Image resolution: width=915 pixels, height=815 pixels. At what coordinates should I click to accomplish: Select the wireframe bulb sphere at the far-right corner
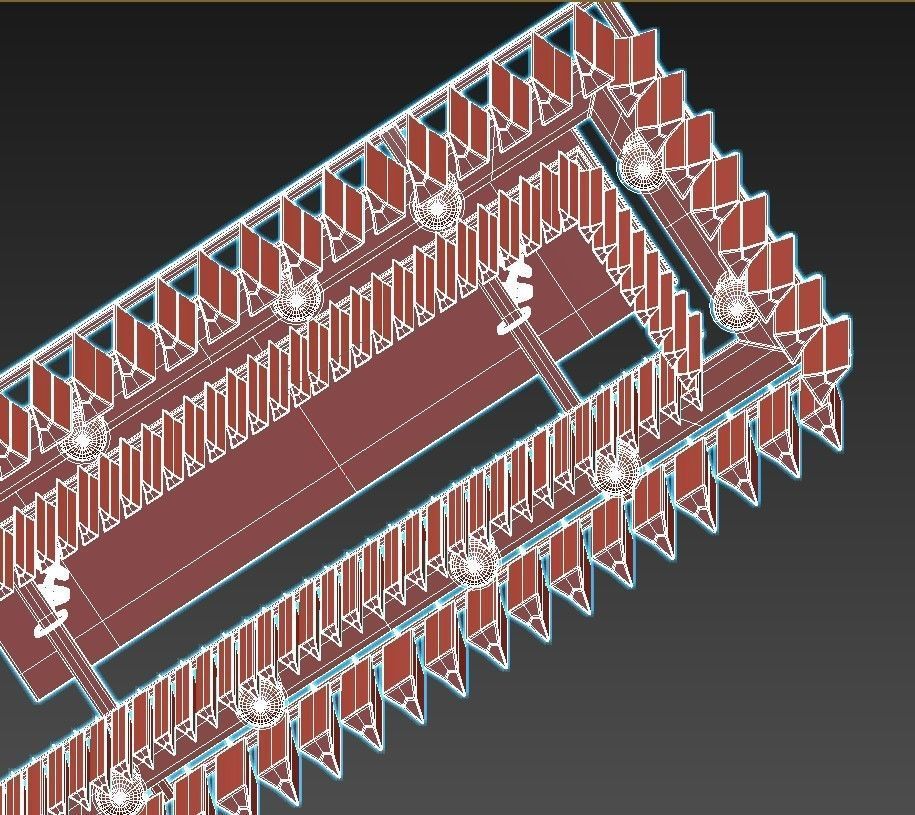click(734, 305)
